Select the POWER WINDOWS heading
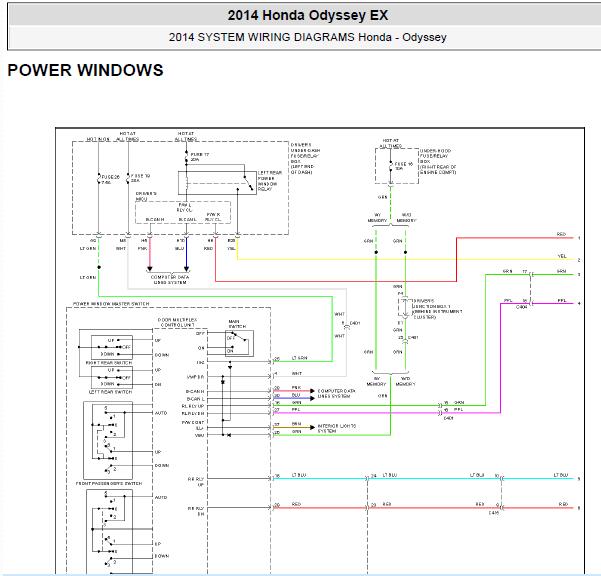601x576 pixels. tap(85, 71)
